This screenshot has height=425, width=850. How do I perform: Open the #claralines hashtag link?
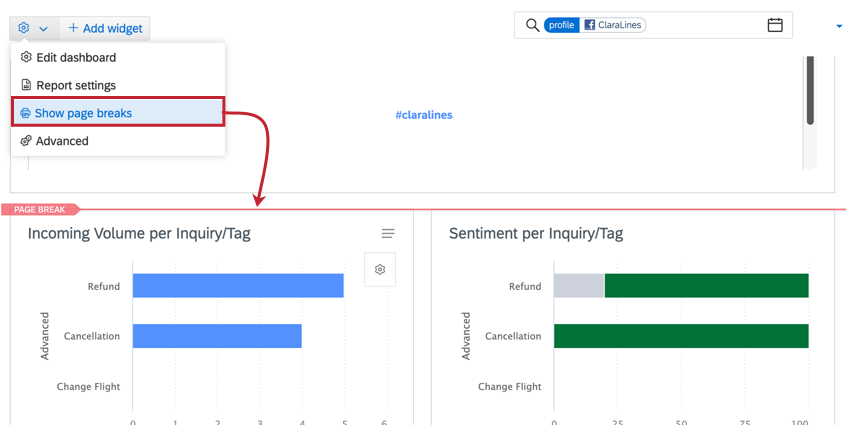(x=424, y=115)
